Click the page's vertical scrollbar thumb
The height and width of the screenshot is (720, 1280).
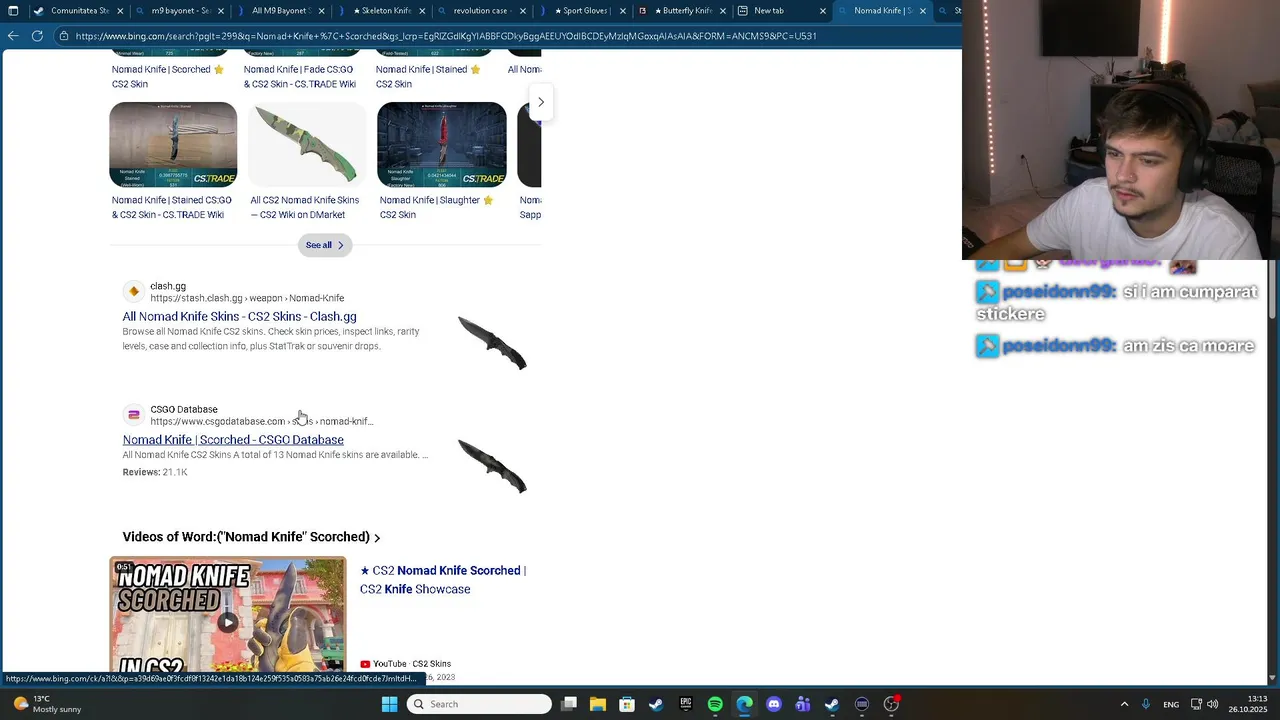pyautogui.click(x=1274, y=290)
